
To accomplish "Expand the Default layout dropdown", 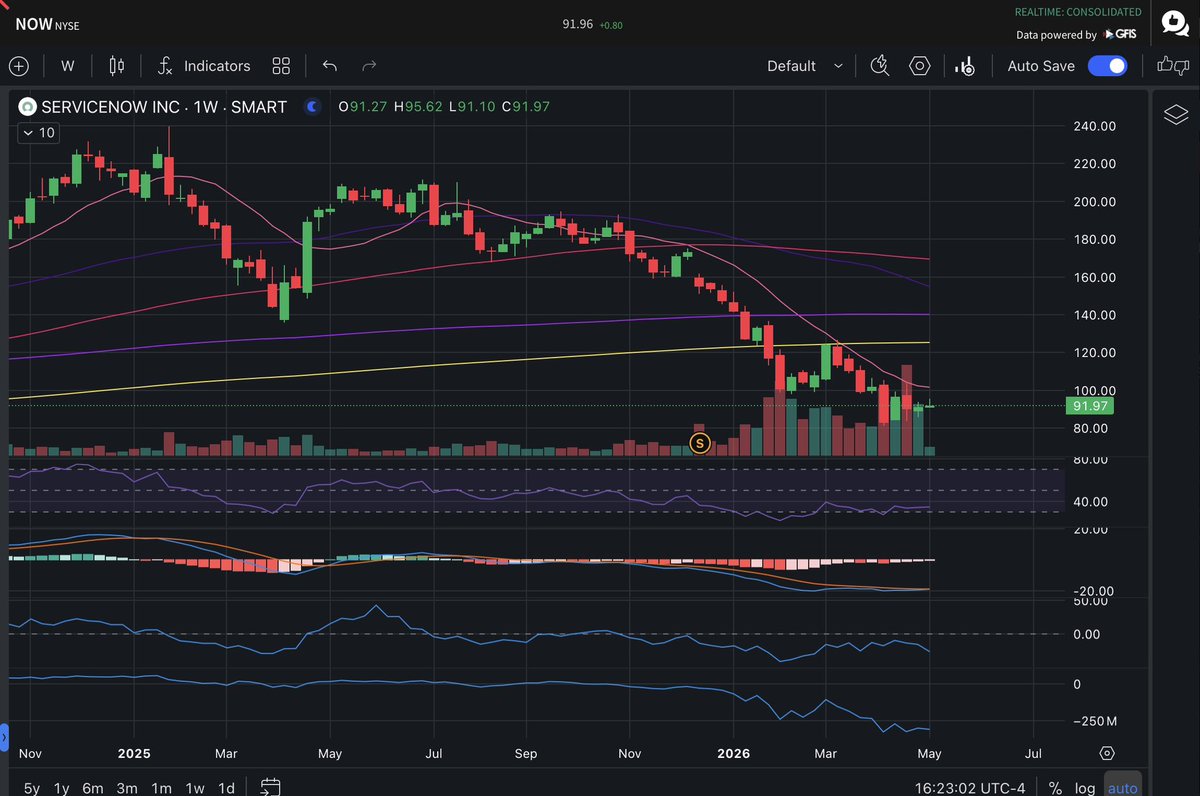I will (805, 66).
